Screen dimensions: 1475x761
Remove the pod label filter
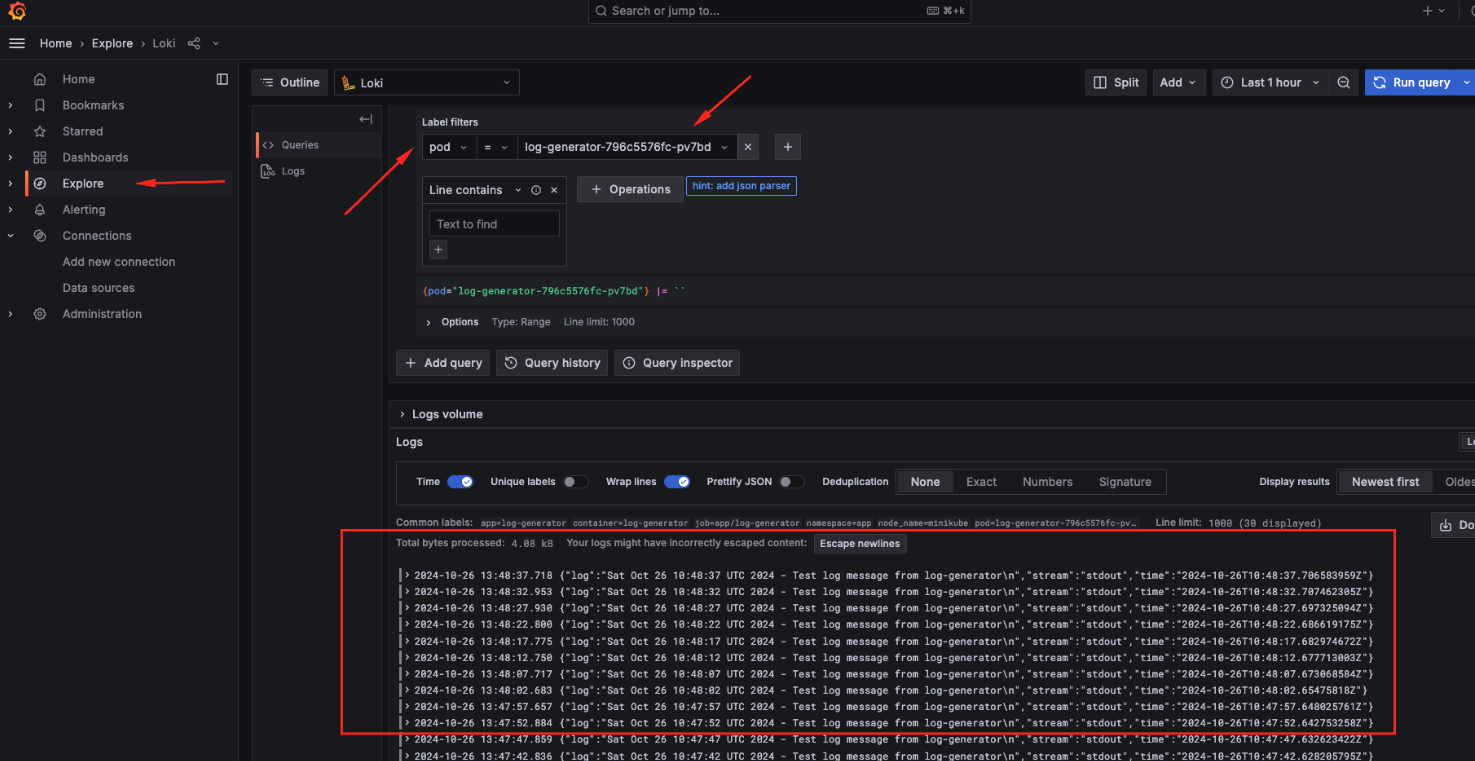tap(747, 147)
